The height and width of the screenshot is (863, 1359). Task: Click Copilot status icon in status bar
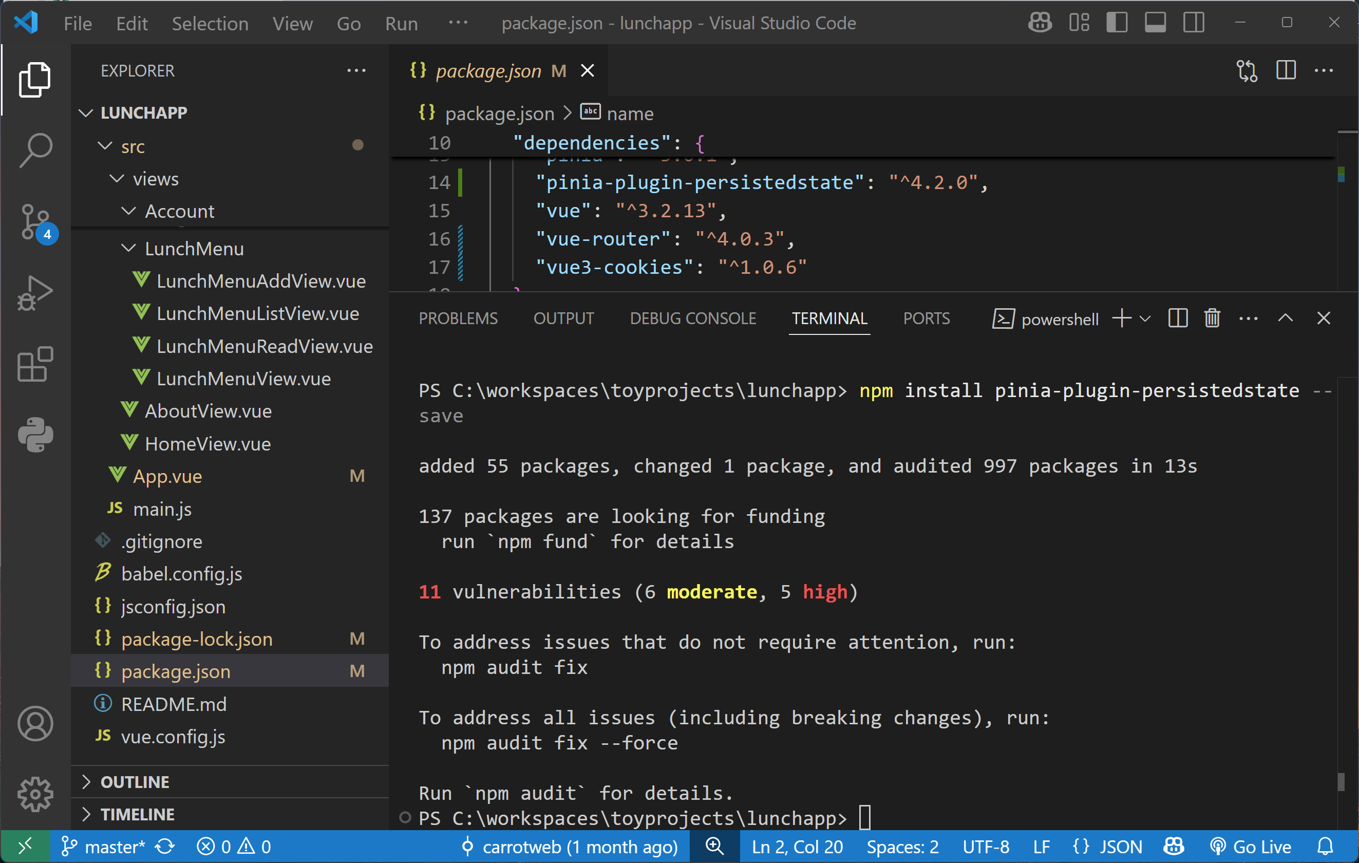coord(1174,846)
